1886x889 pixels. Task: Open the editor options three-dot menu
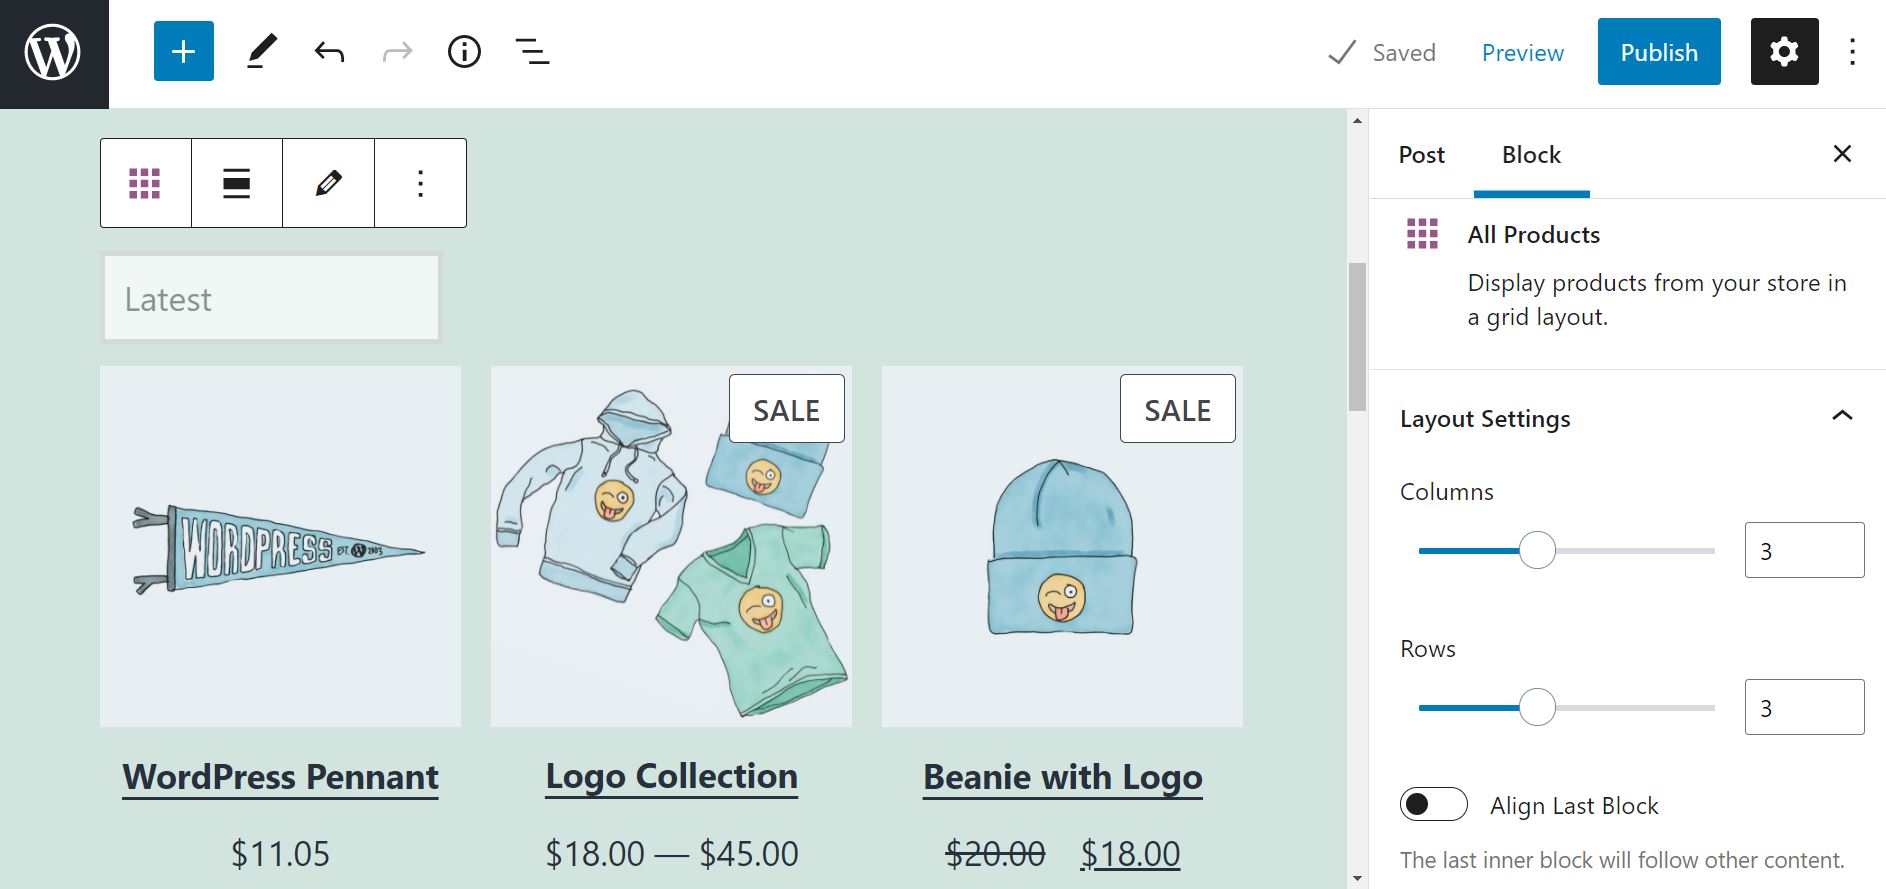(x=1852, y=51)
